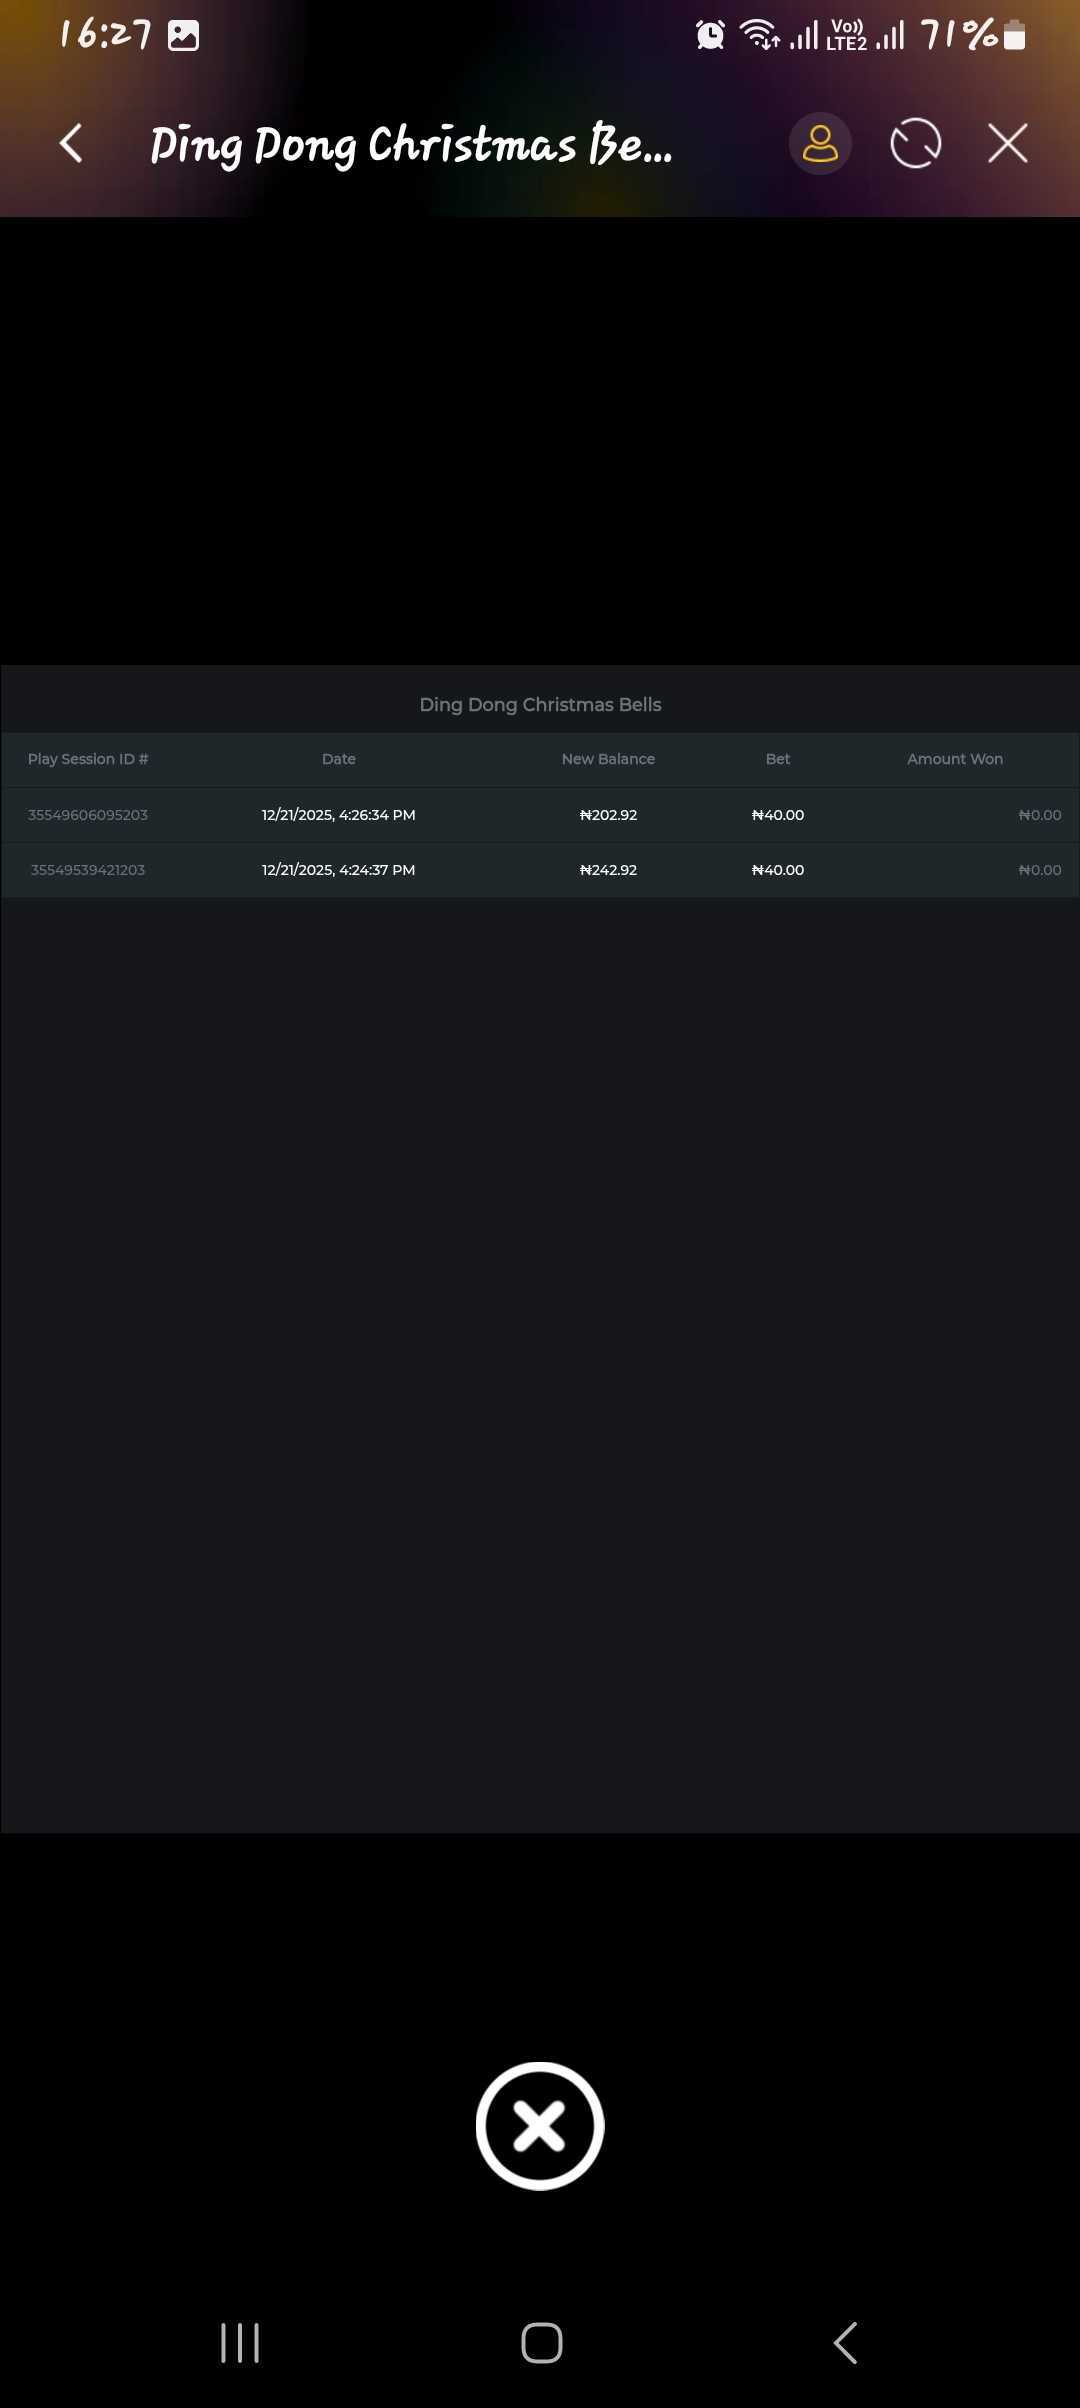The image size is (1080, 2408).
Task: Tap the picture notification icon in status bar
Action: [x=183, y=36]
